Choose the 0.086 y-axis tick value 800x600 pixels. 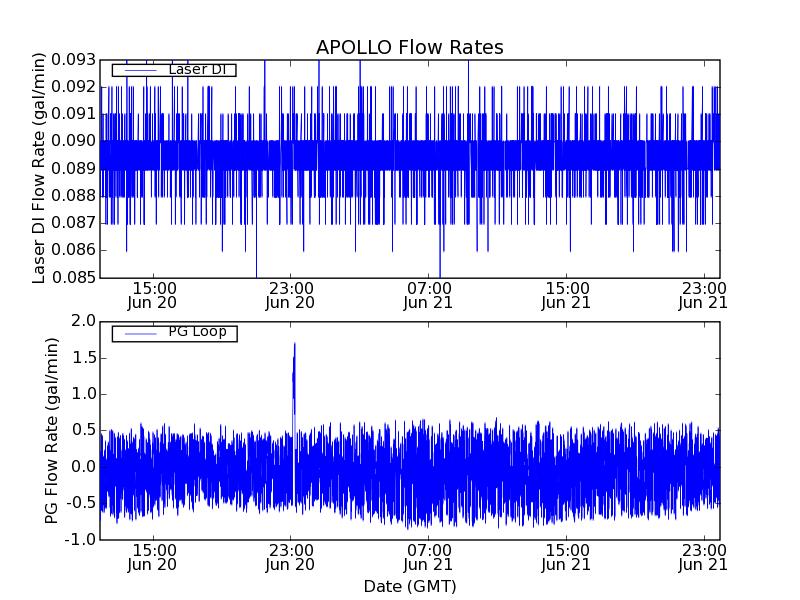click(x=73, y=250)
